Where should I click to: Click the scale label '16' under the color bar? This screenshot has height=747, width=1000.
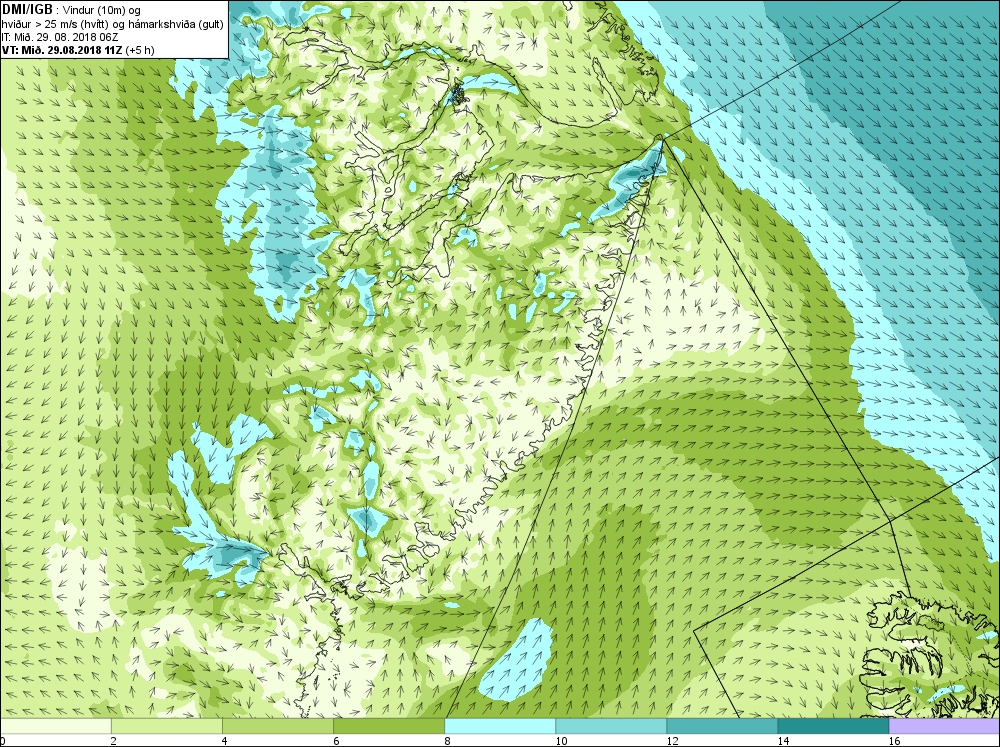[895, 741]
